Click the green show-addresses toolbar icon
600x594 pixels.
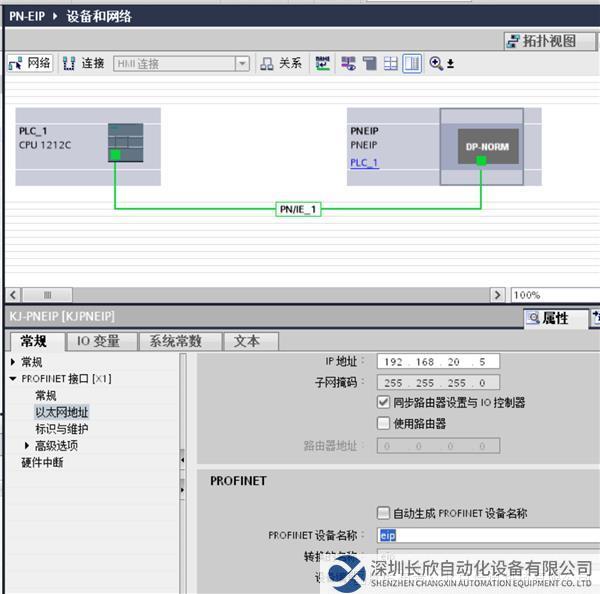pos(322,63)
